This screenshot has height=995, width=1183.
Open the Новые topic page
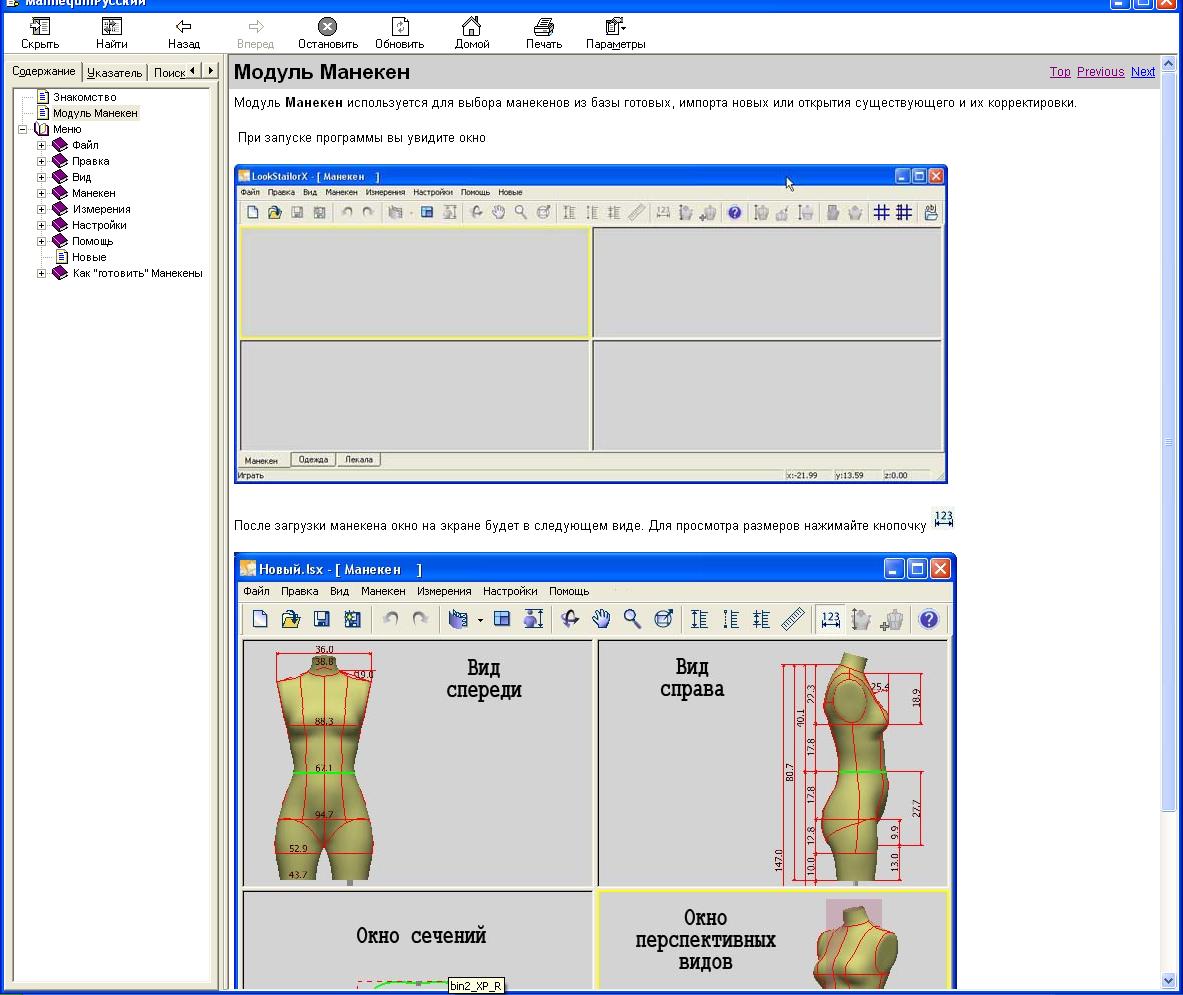click(x=89, y=257)
